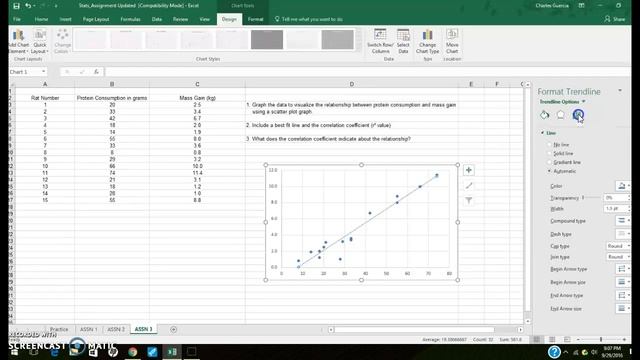Open the Cap type Round dropdown

(x=618, y=246)
